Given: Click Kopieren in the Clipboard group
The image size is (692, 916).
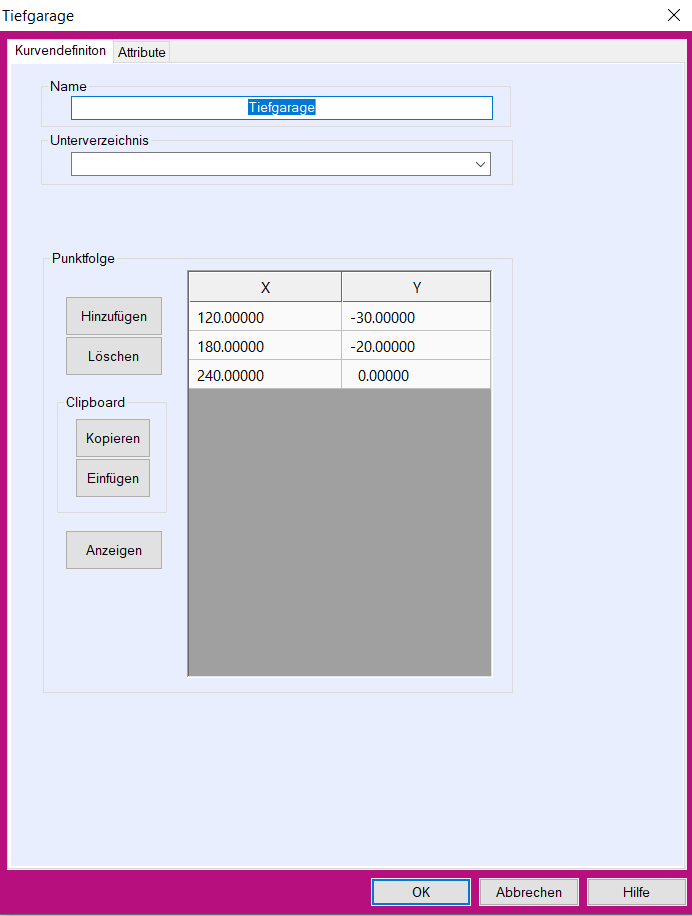Looking at the screenshot, I should [113, 438].
